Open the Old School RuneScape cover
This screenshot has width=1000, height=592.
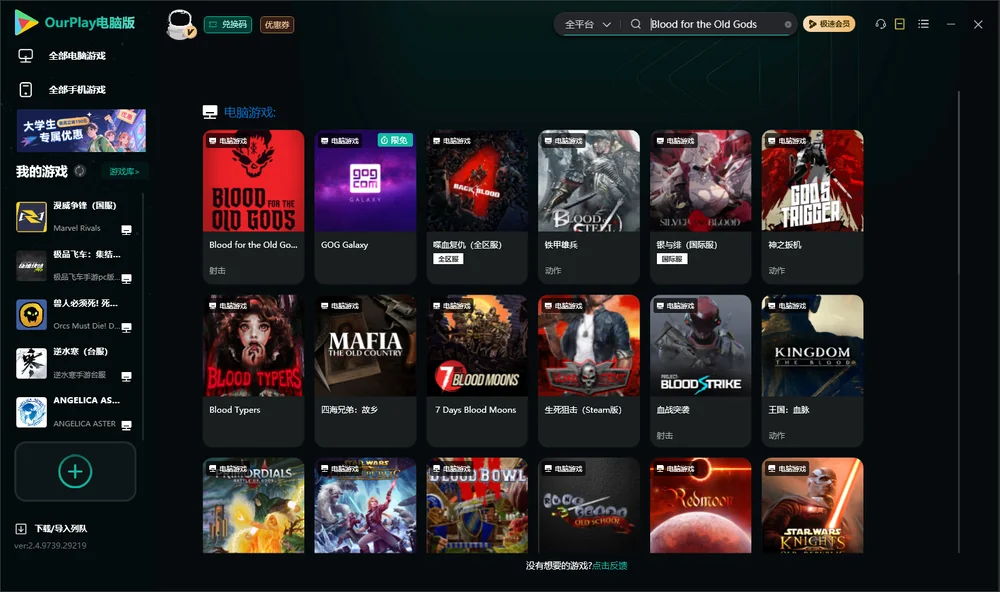(589, 505)
